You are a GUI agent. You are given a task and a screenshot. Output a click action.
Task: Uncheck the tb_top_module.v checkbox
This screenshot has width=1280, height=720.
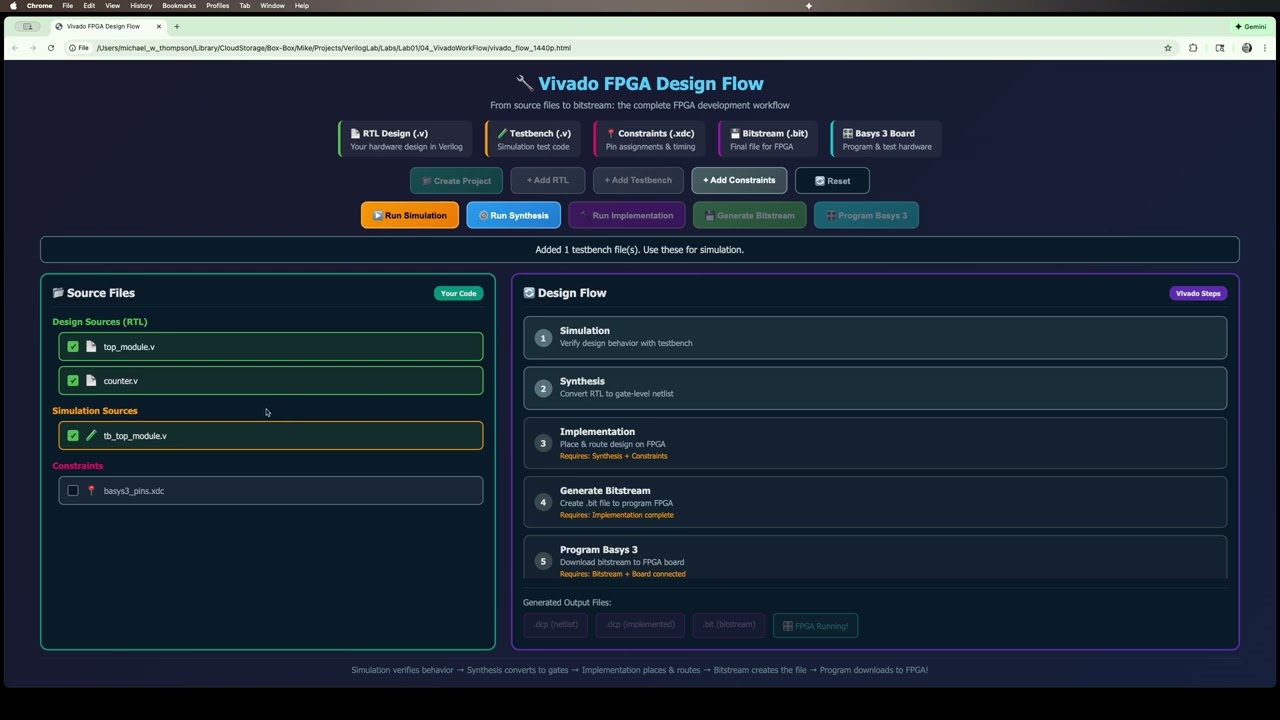point(73,436)
